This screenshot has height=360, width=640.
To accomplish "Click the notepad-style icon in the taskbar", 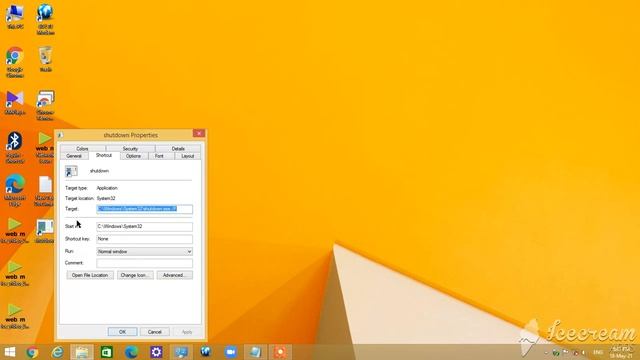I will (x=256, y=352).
